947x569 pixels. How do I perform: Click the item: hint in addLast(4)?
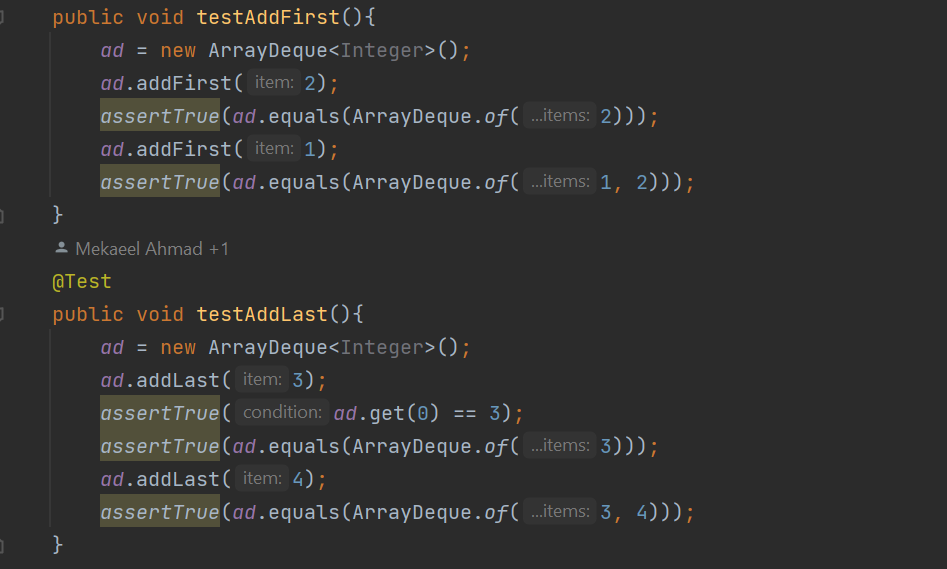coord(262,479)
